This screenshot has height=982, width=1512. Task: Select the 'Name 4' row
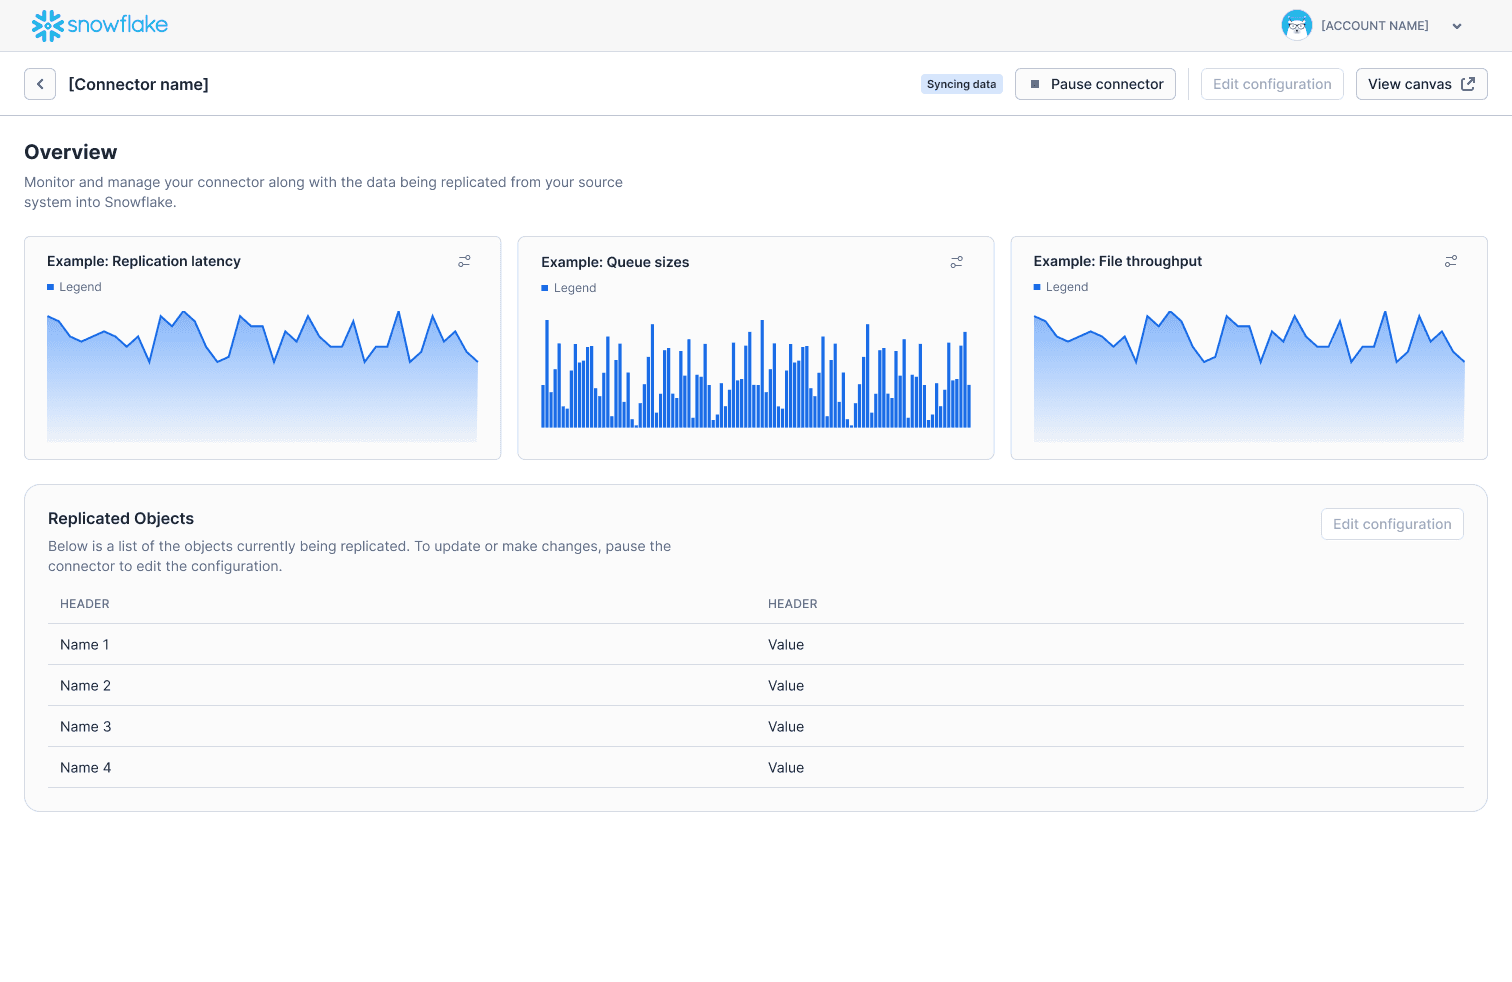tap(756, 768)
